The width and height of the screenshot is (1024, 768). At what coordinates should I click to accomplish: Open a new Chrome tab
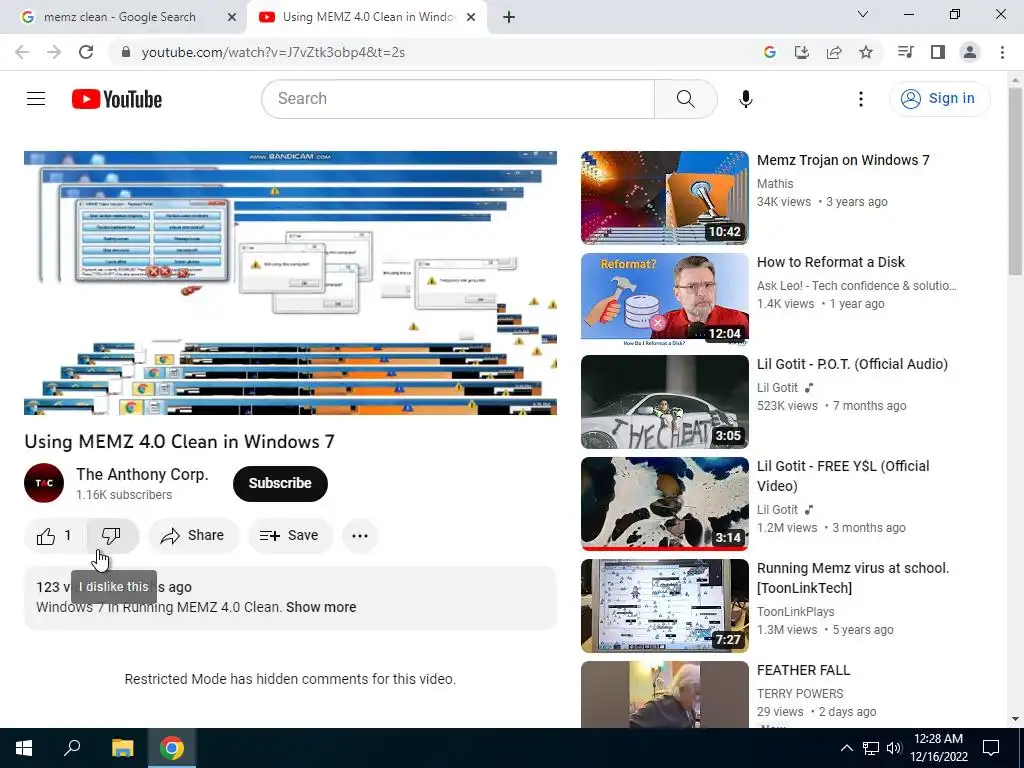click(509, 17)
